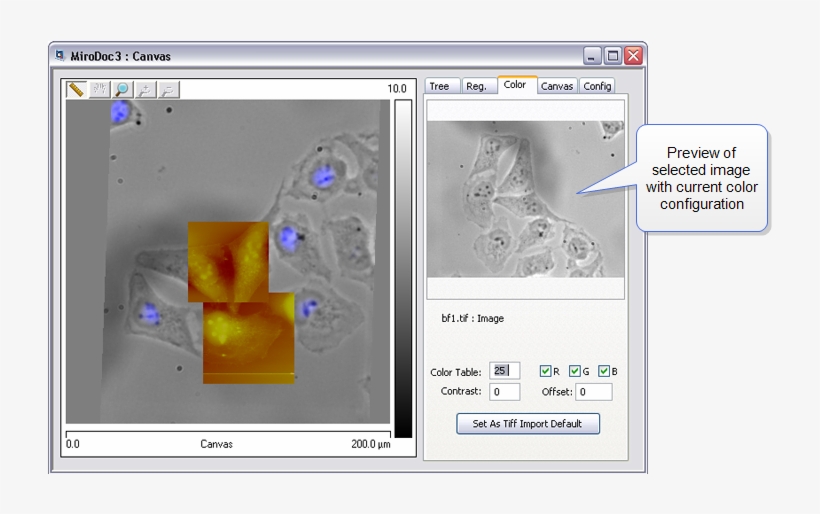The width and height of the screenshot is (820, 514).
Task: Select the ruler measurement tool
Action: (x=76, y=89)
